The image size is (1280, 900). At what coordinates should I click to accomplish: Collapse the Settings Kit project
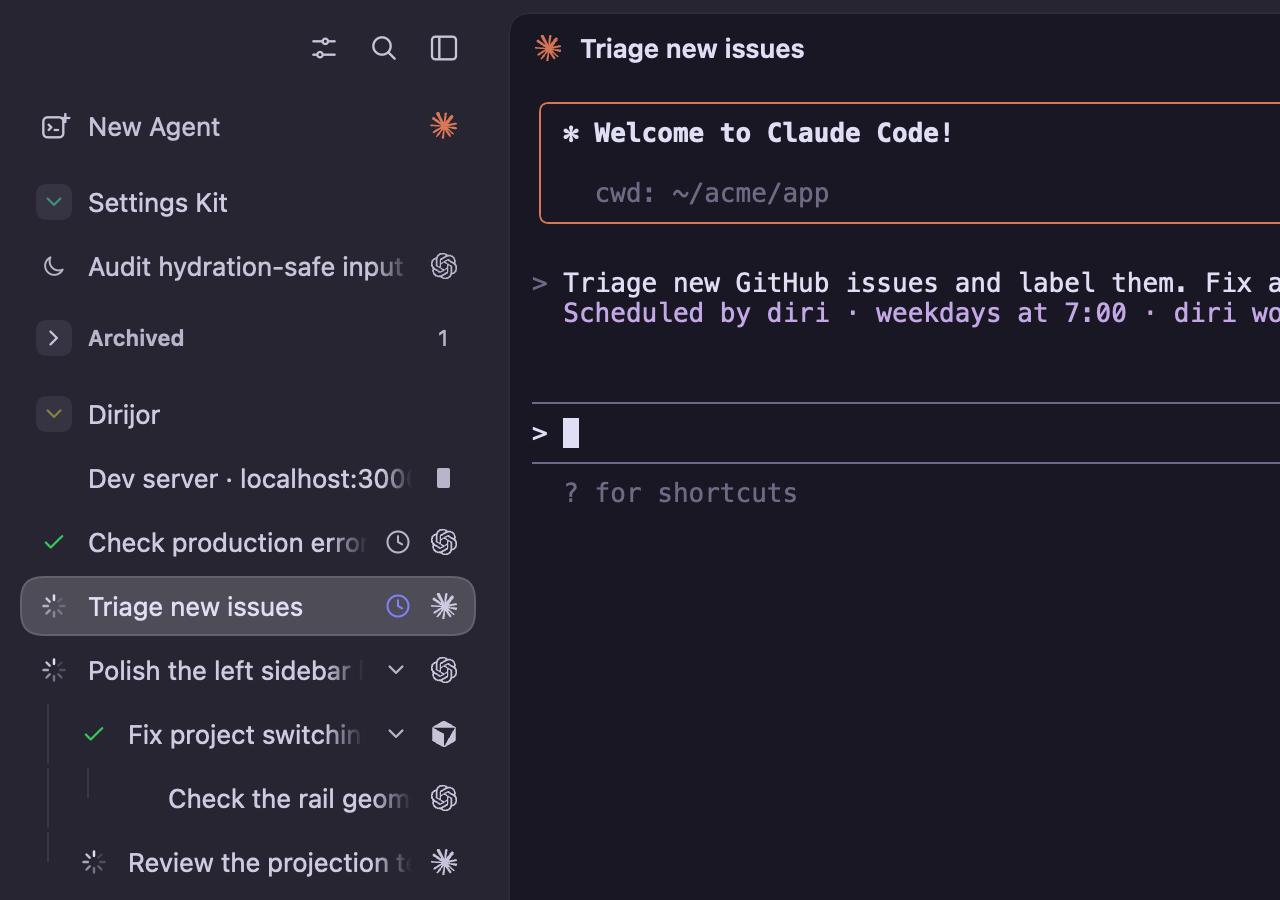coord(54,202)
